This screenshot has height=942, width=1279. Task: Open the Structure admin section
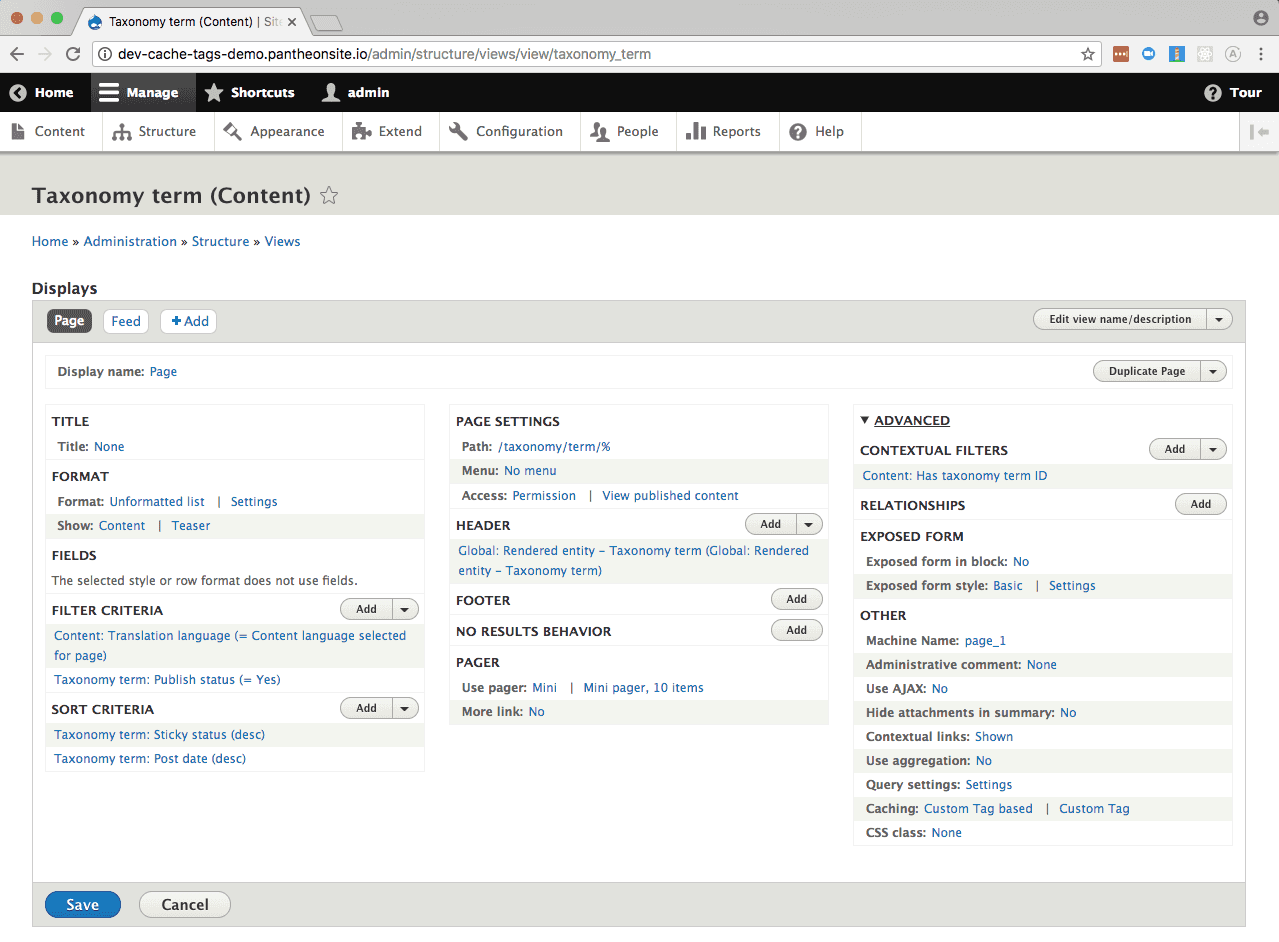tap(166, 131)
